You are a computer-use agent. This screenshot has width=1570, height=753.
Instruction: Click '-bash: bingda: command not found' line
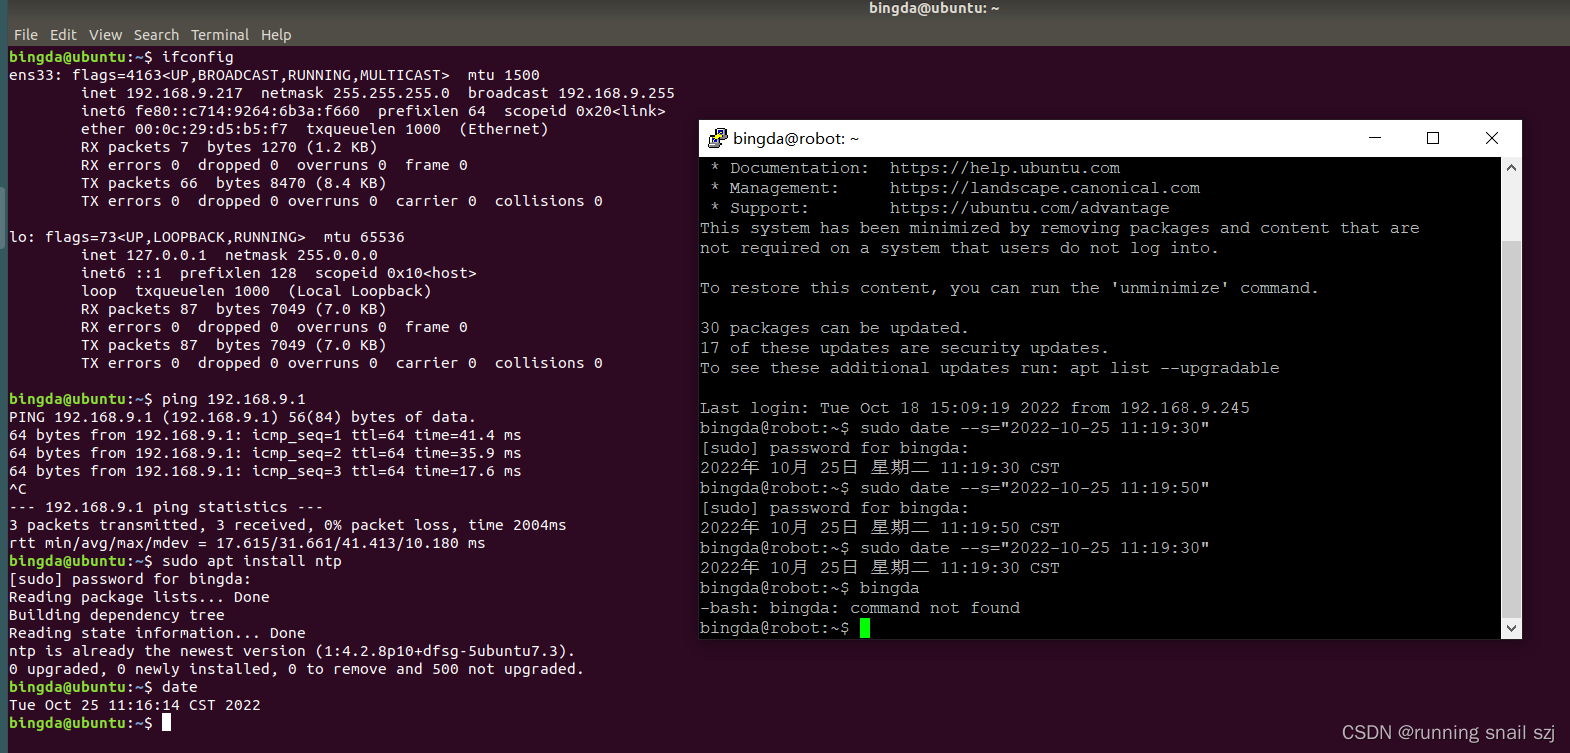pos(860,608)
